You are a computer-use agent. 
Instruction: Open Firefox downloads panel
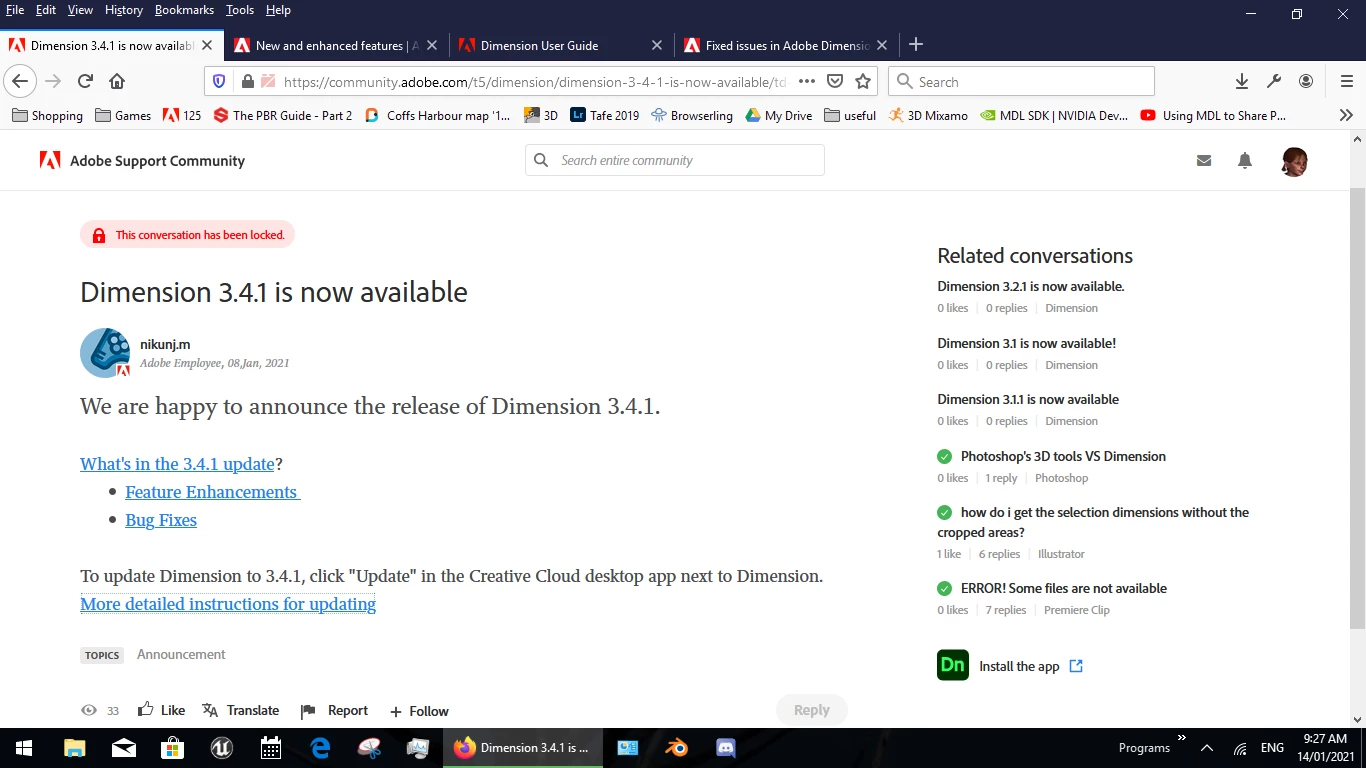click(1242, 81)
